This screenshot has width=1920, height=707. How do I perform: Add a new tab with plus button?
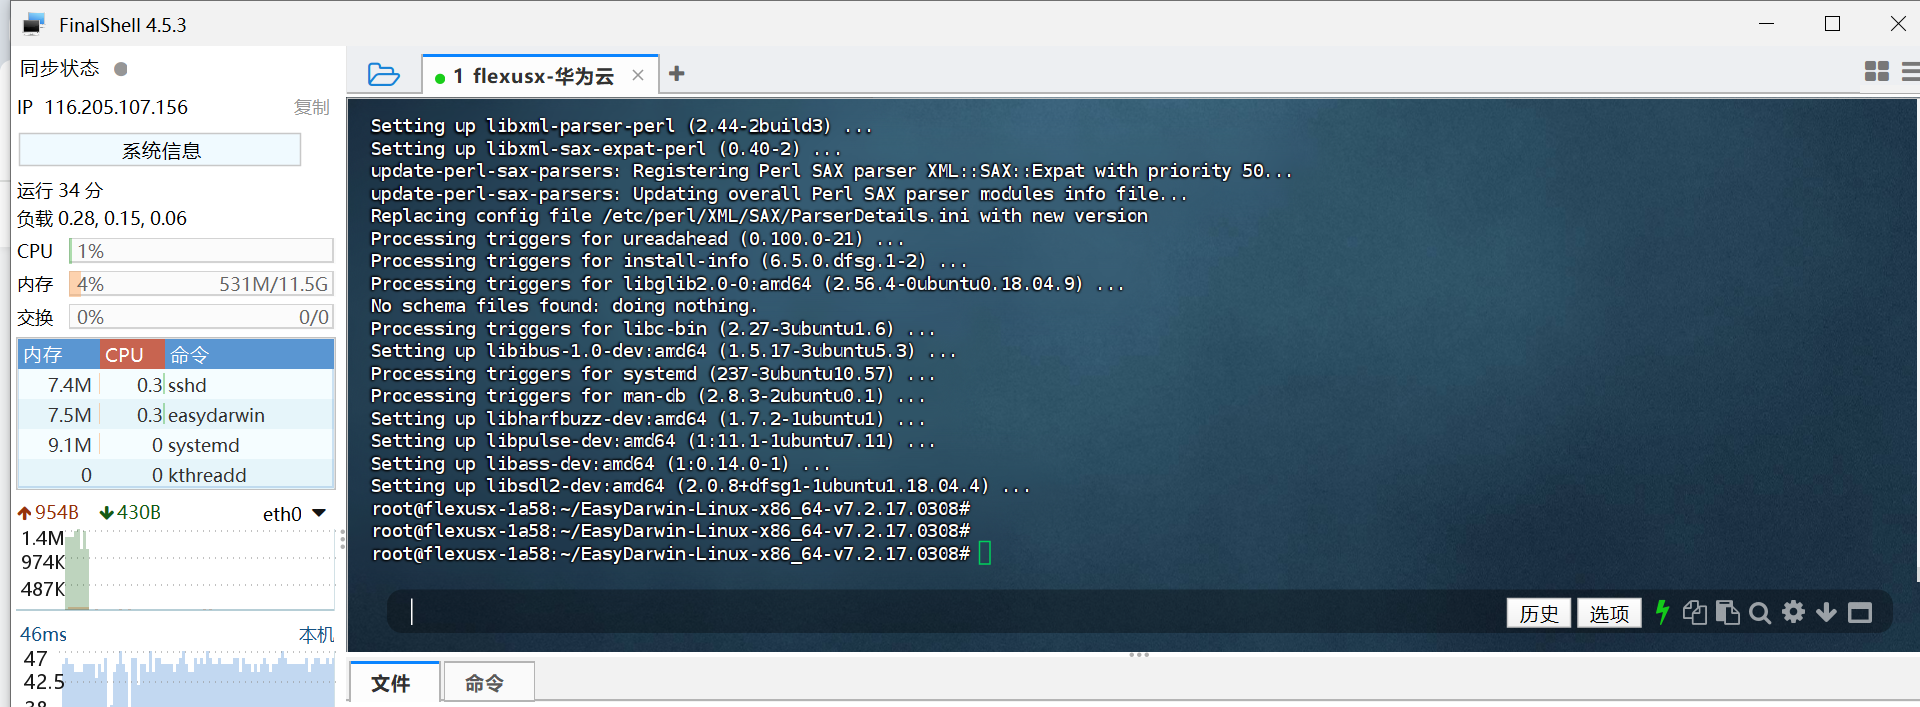(x=677, y=74)
